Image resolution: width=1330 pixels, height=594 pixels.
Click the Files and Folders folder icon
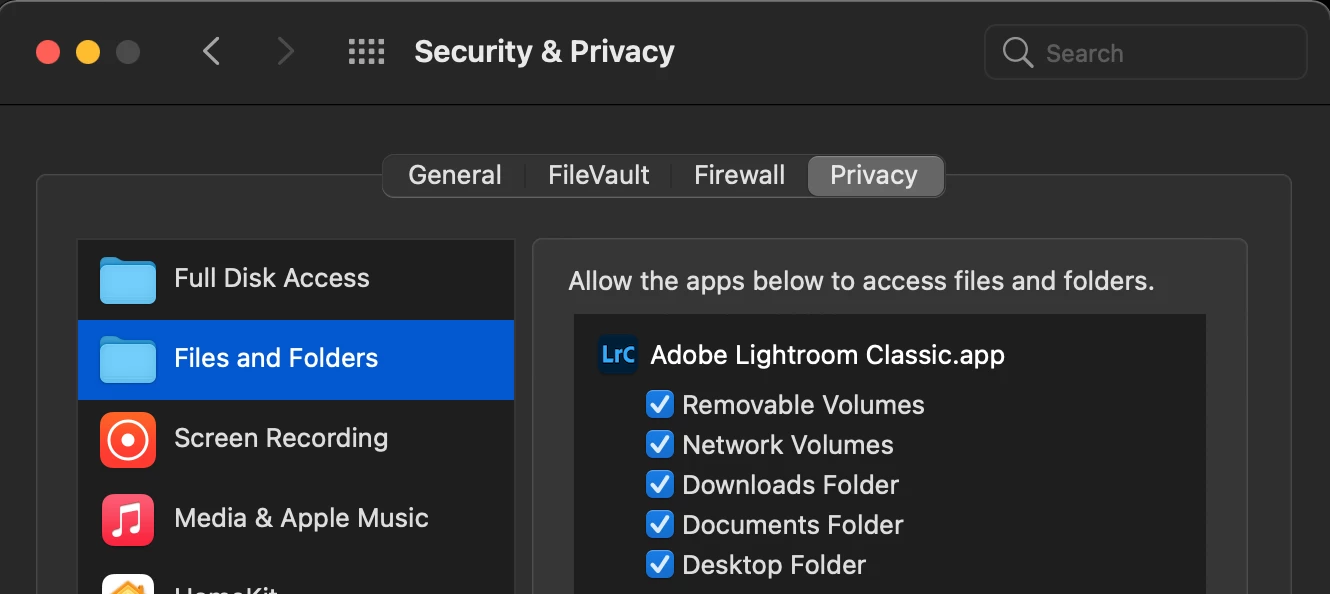128,359
